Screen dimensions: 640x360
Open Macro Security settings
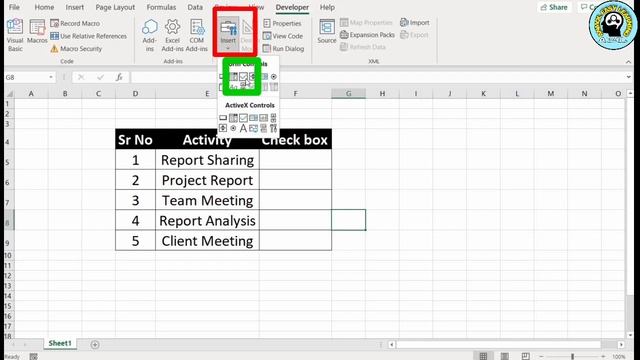pos(76,49)
